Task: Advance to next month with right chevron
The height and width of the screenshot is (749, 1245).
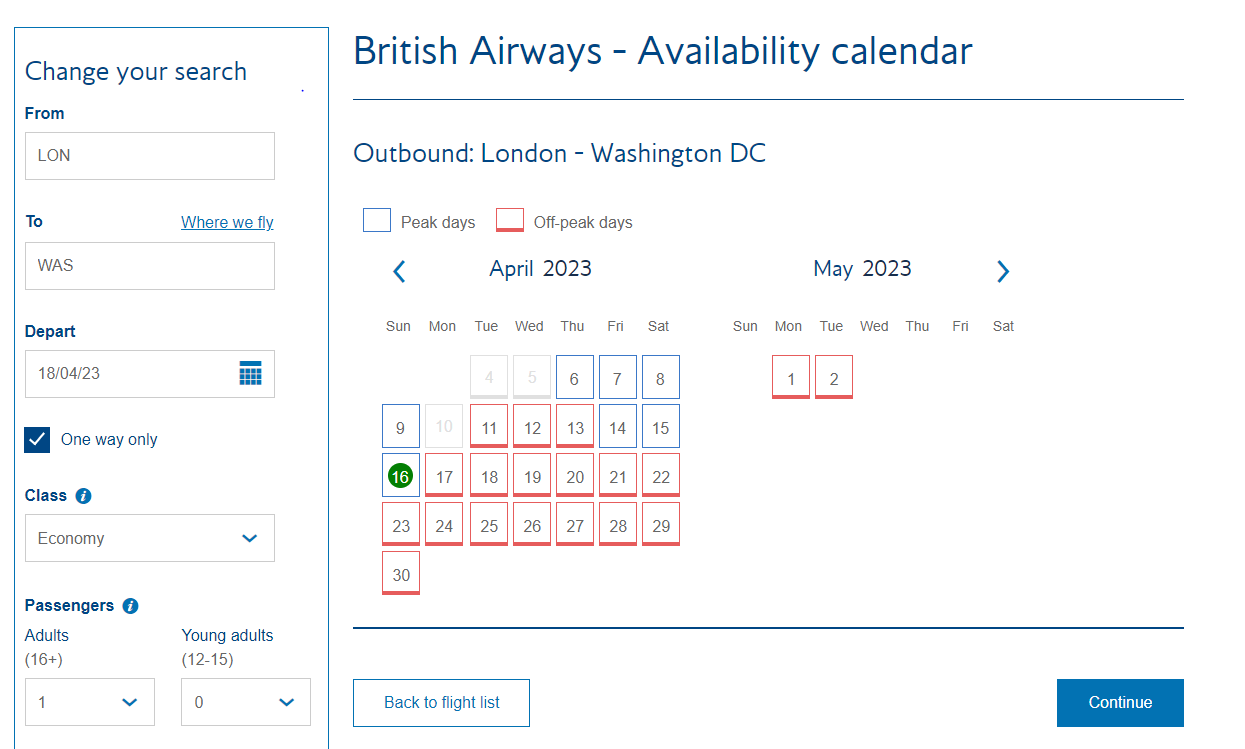Action: pos(1003,271)
